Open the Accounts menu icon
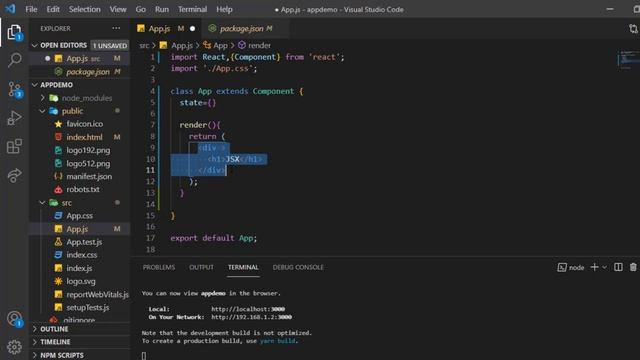This screenshot has height=360, width=640. (x=14, y=319)
